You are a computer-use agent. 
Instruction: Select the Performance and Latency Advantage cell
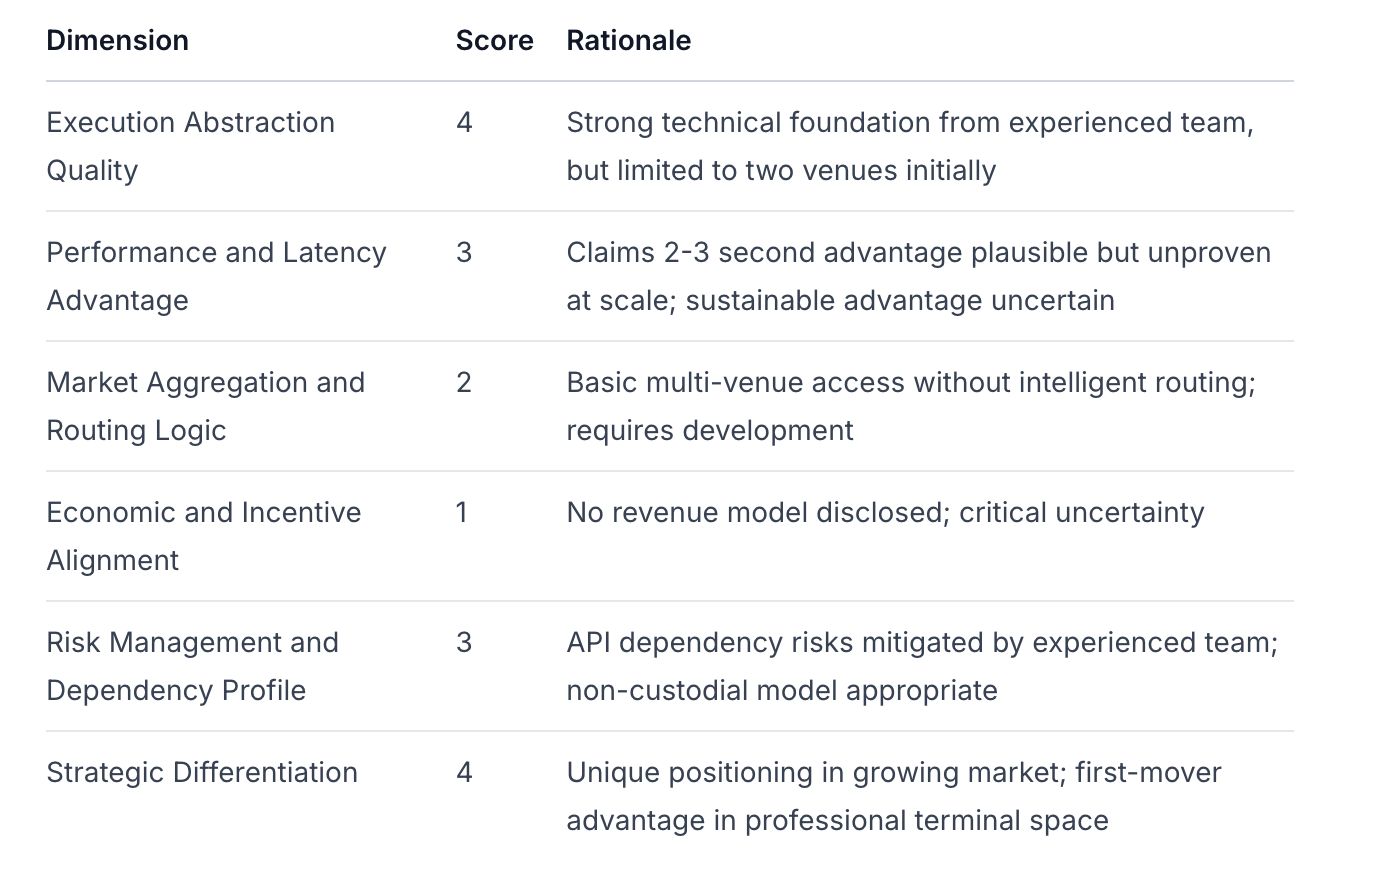[x=216, y=276]
